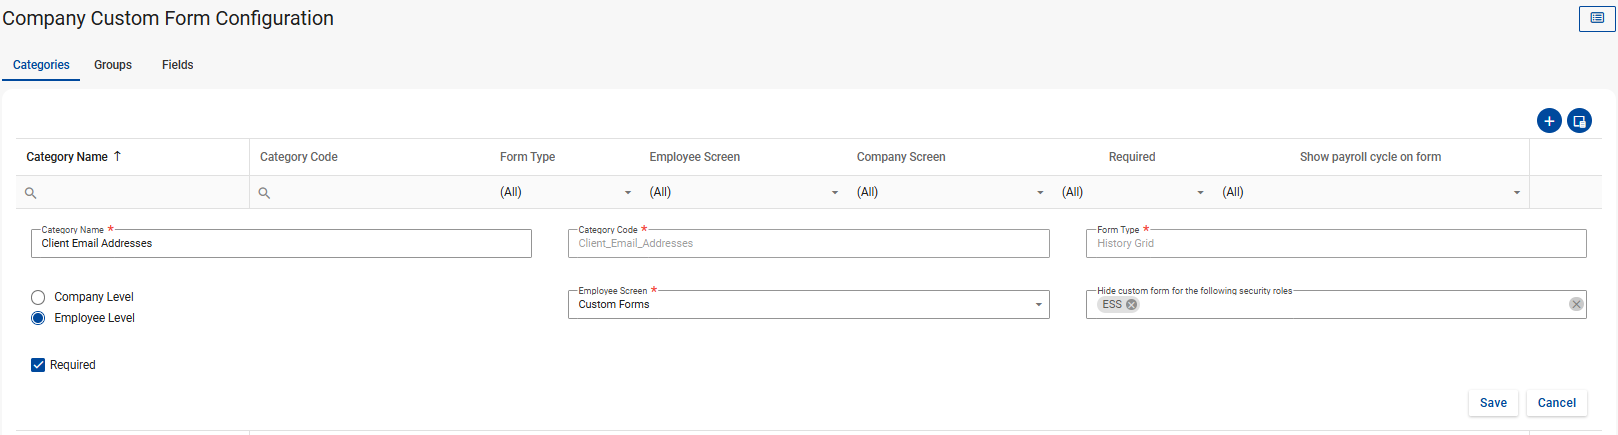The image size is (1618, 435).
Task: Select the Employee Level radio button
Action: (38, 318)
